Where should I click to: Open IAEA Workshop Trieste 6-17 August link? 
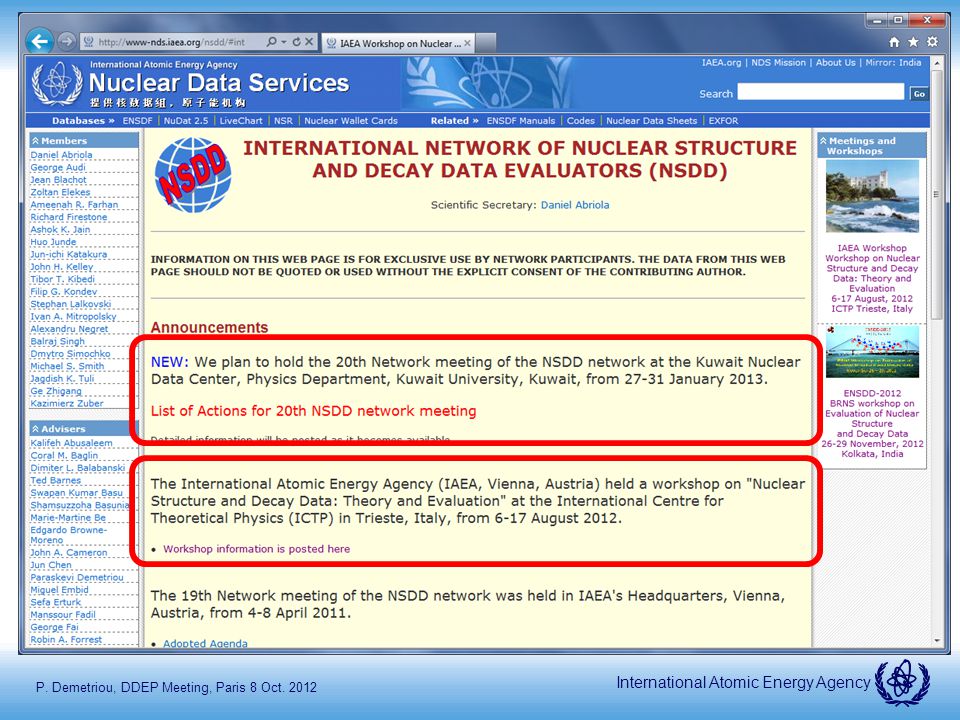point(872,278)
